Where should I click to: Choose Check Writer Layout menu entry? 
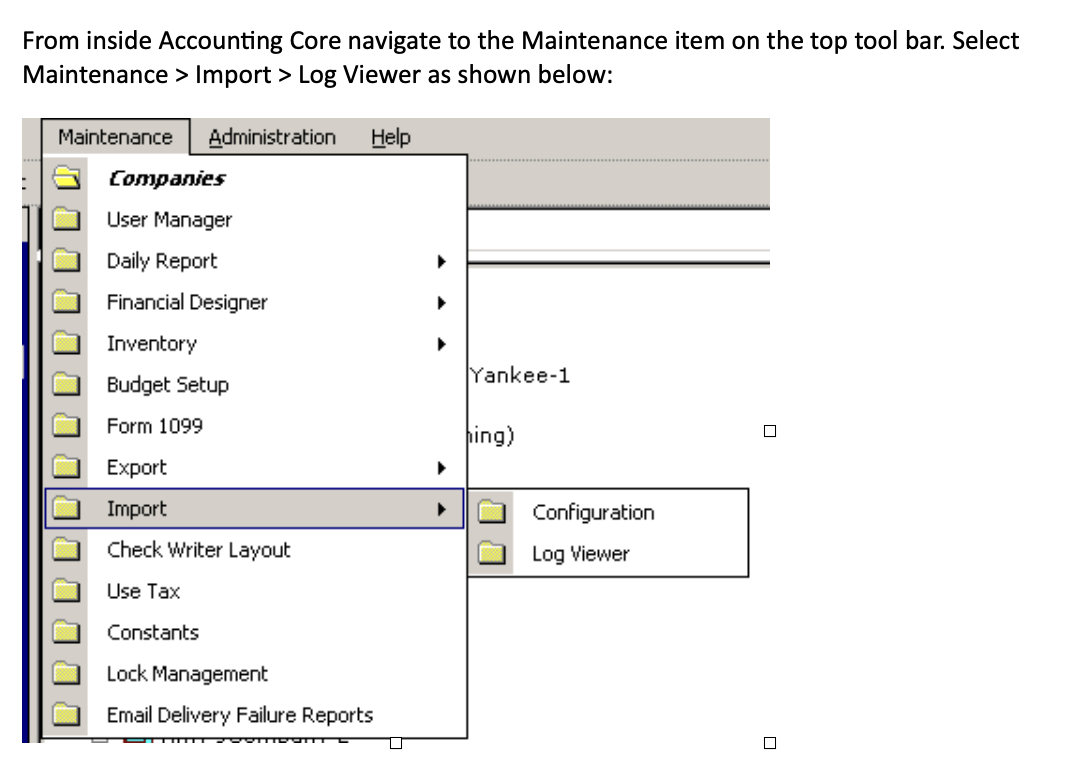click(198, 550)
